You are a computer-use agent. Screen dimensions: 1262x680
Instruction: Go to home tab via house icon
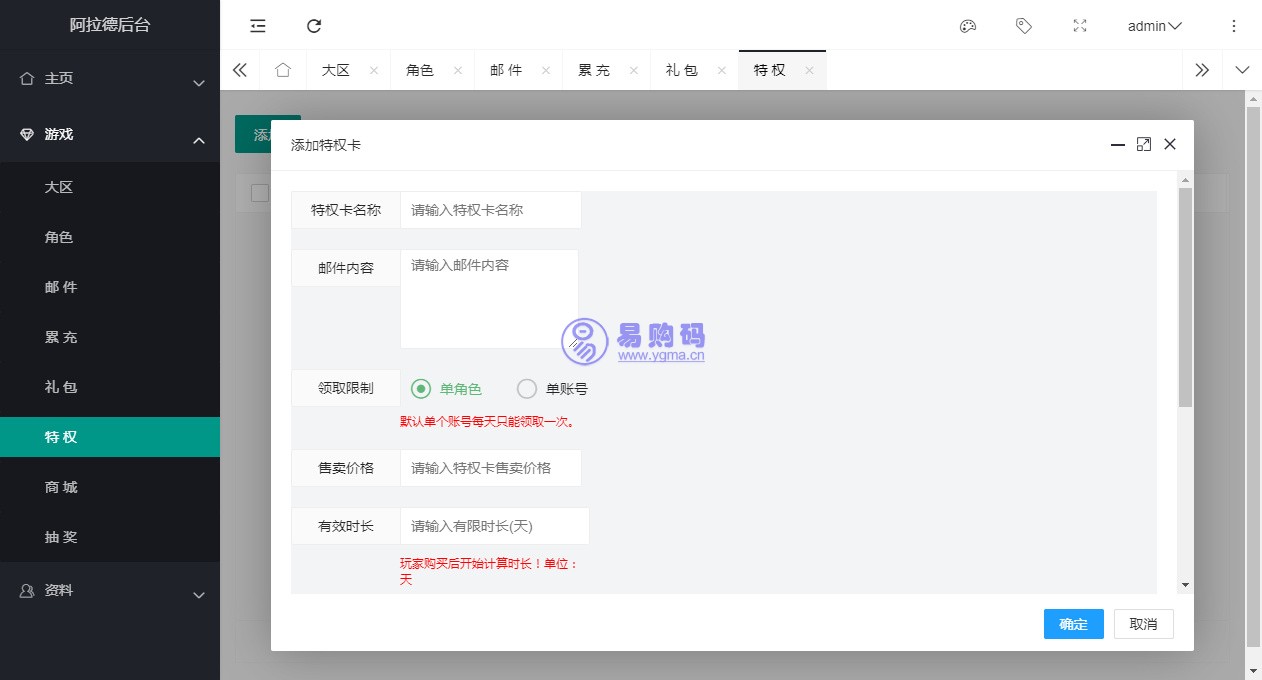(x=283, y=70)
